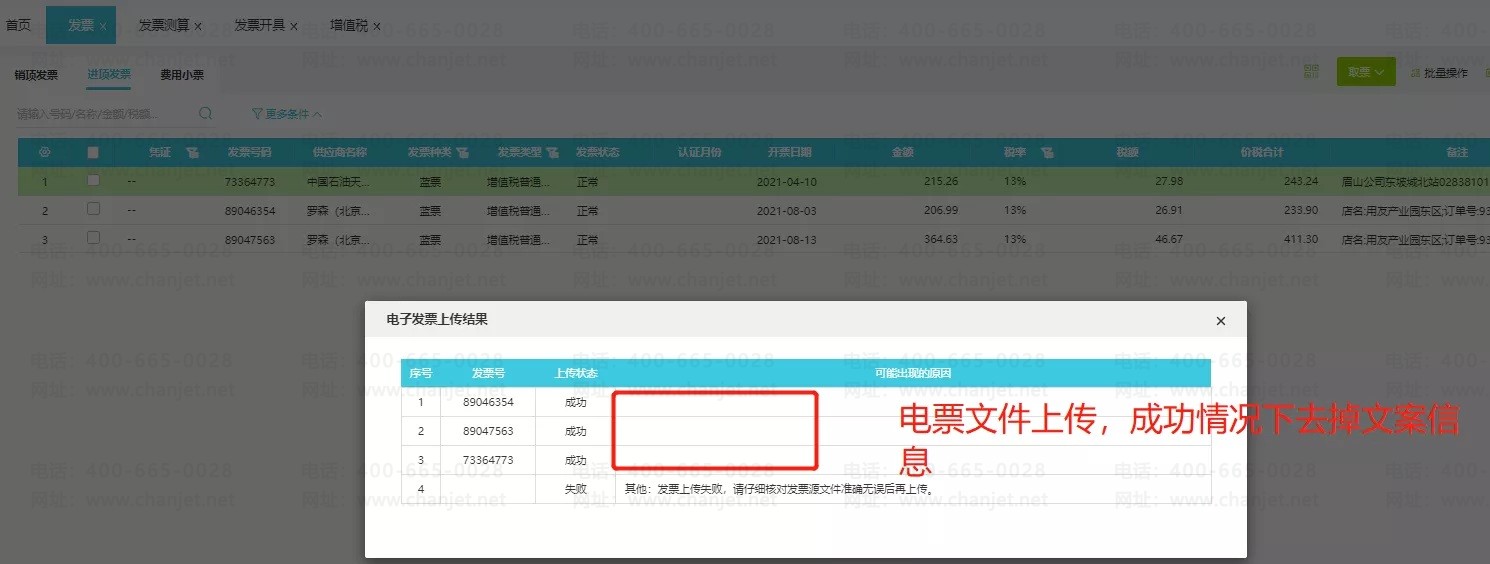Click dialog column header 发票号

pyautogui.click(x=489, y=373)
